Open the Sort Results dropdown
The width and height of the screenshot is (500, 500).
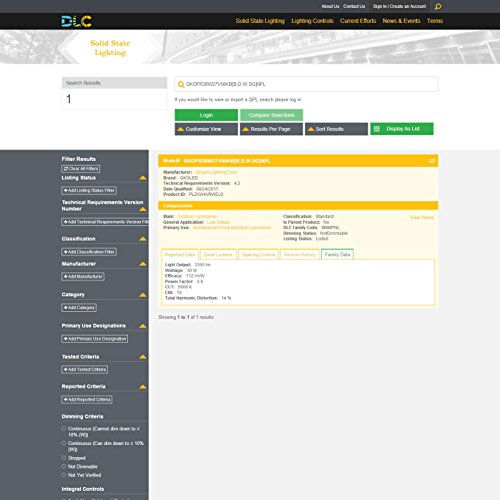336,129
